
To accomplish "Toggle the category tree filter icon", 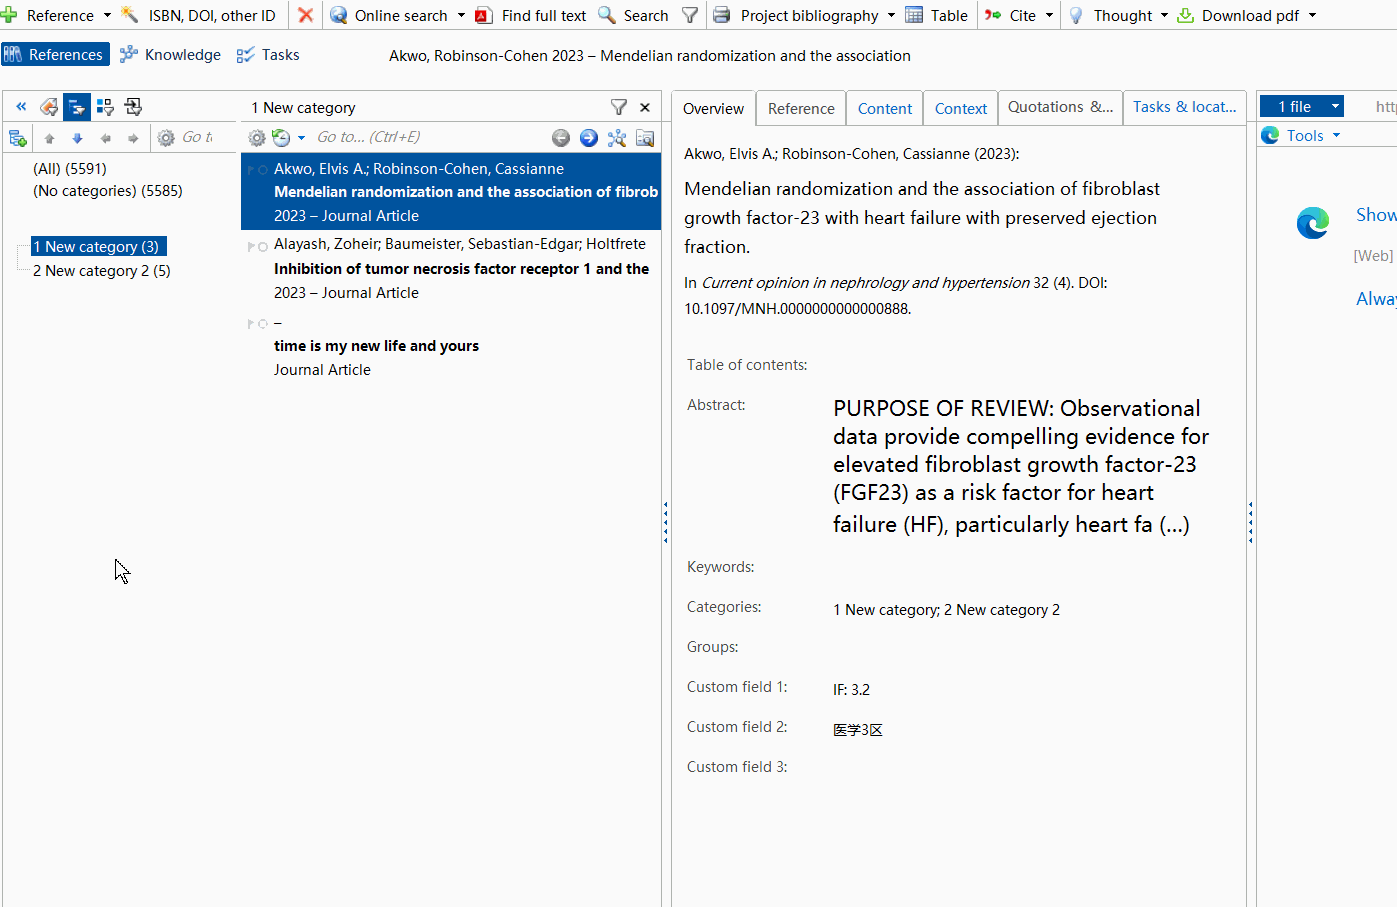I will (x=77, y=106).
